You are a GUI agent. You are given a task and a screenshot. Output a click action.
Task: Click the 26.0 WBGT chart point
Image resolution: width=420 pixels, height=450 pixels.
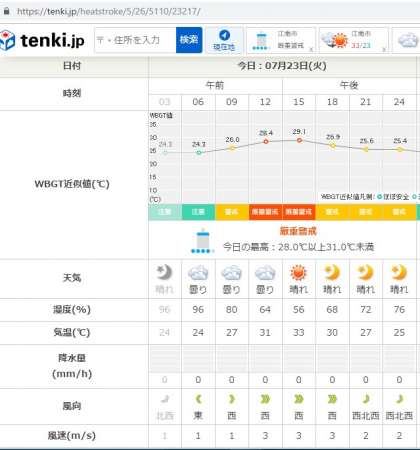232,148
